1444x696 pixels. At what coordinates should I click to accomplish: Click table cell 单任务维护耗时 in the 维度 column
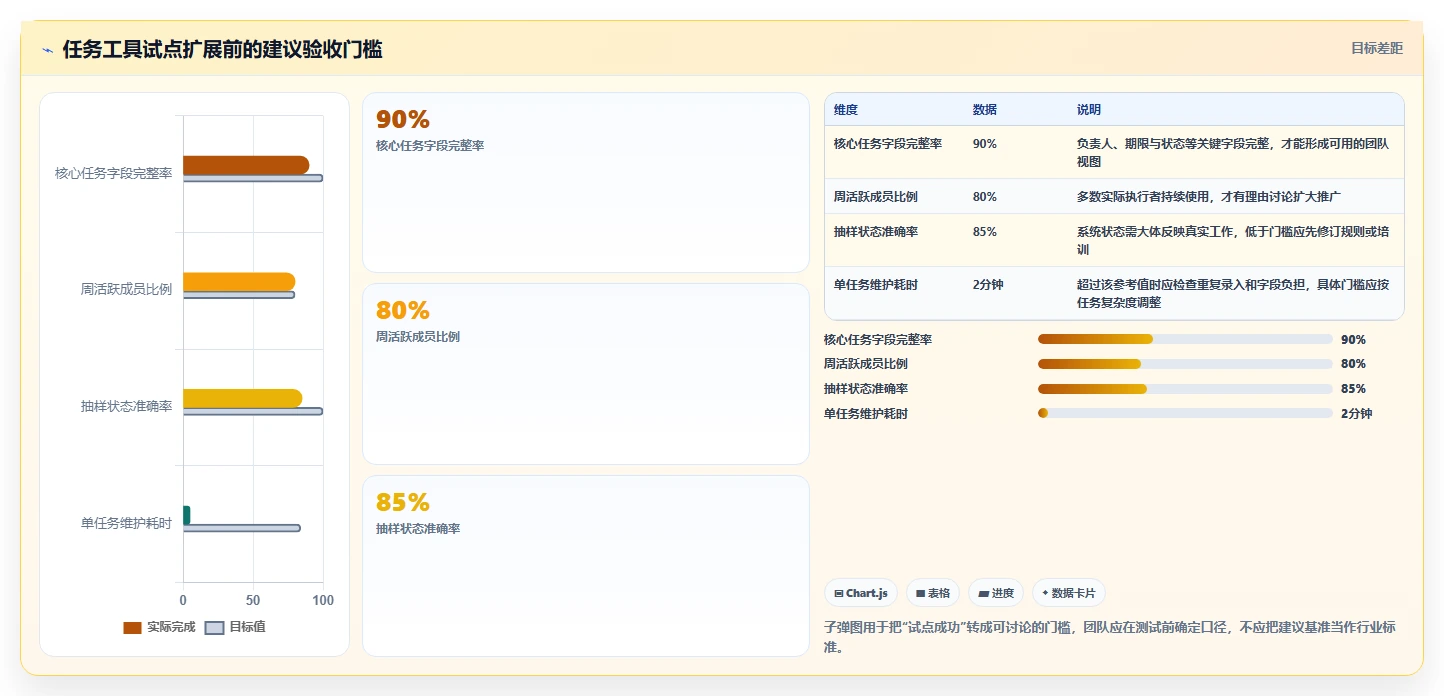(x=876, y=285)
